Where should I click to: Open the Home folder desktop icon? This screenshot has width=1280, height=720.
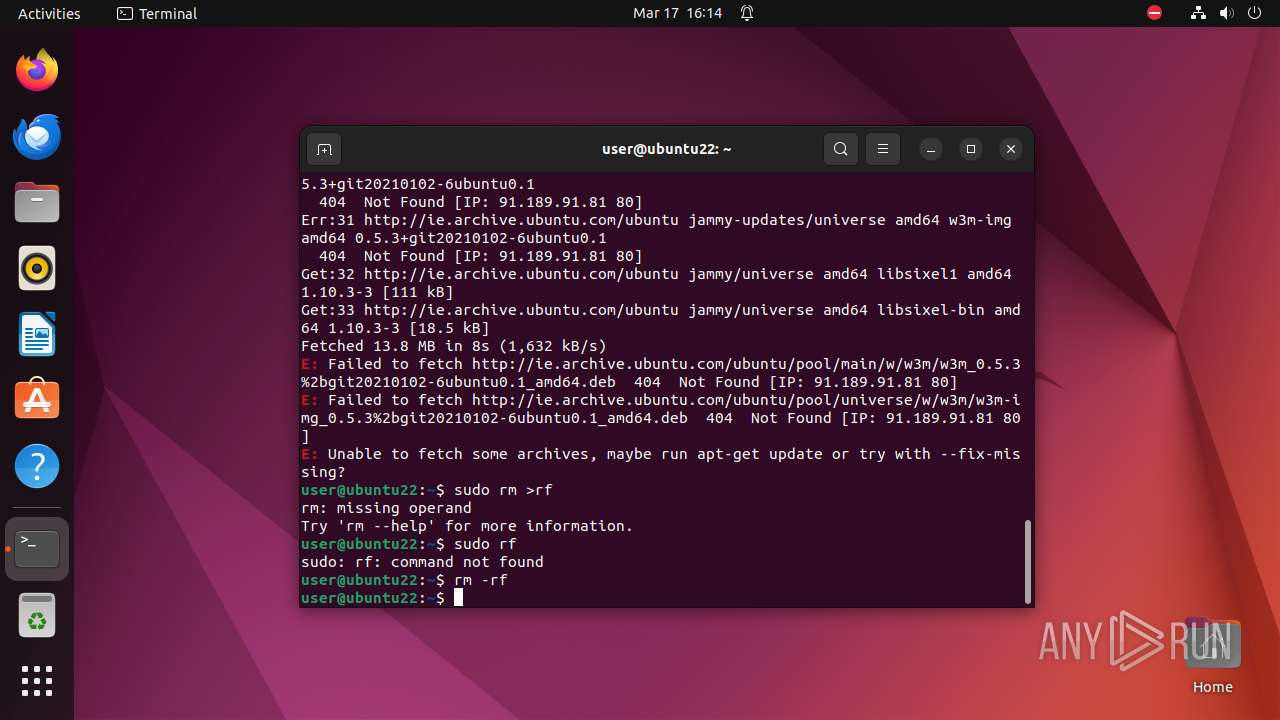(1213, 656)
